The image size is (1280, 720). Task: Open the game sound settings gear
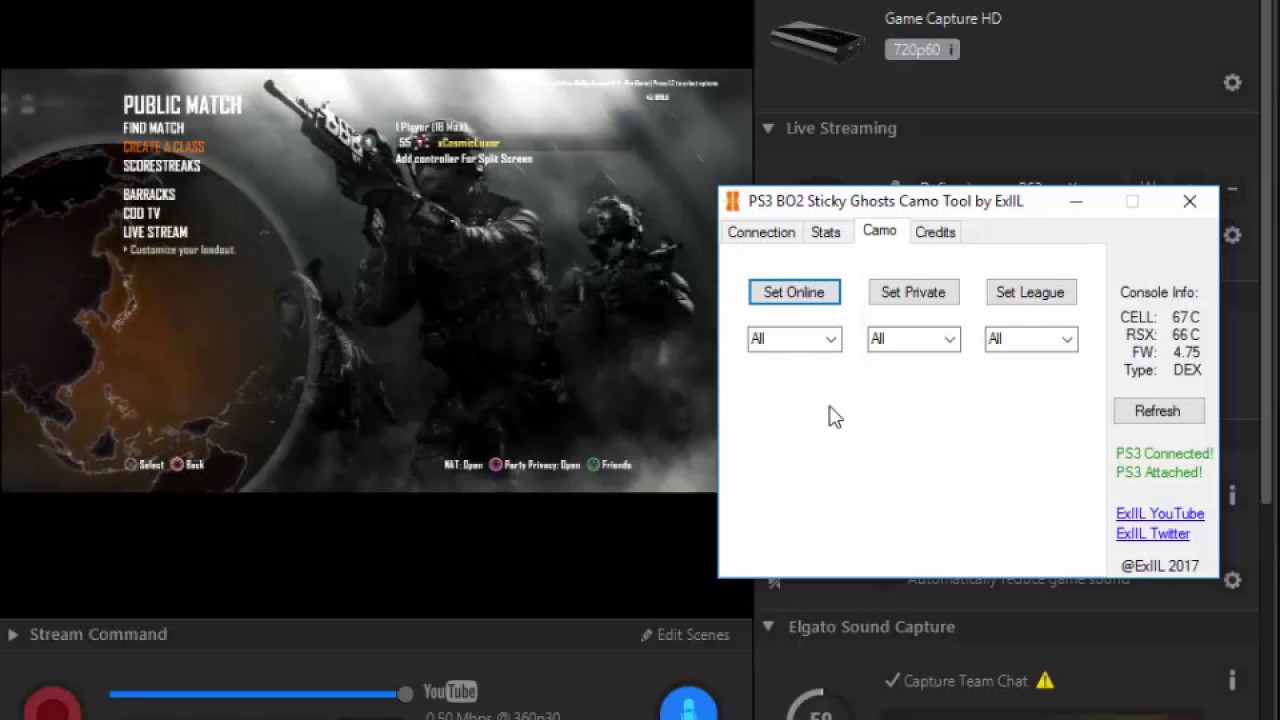[1232, 580]
